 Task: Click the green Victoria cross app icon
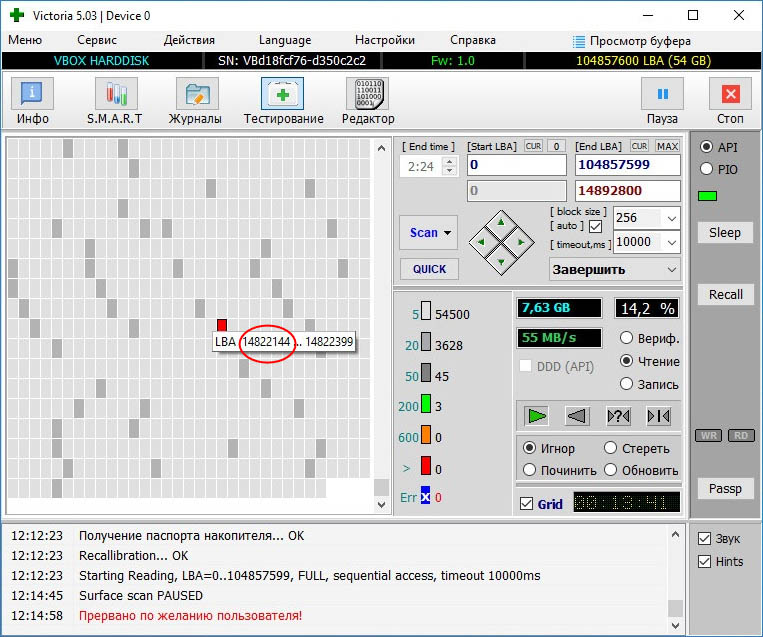(17, 15)
